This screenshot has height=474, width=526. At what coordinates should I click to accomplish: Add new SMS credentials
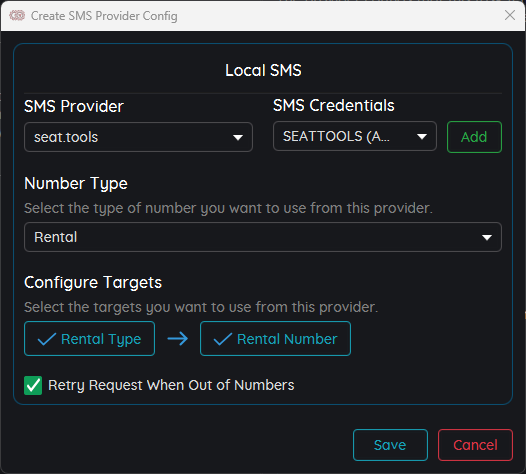click(x=474, y=137)
